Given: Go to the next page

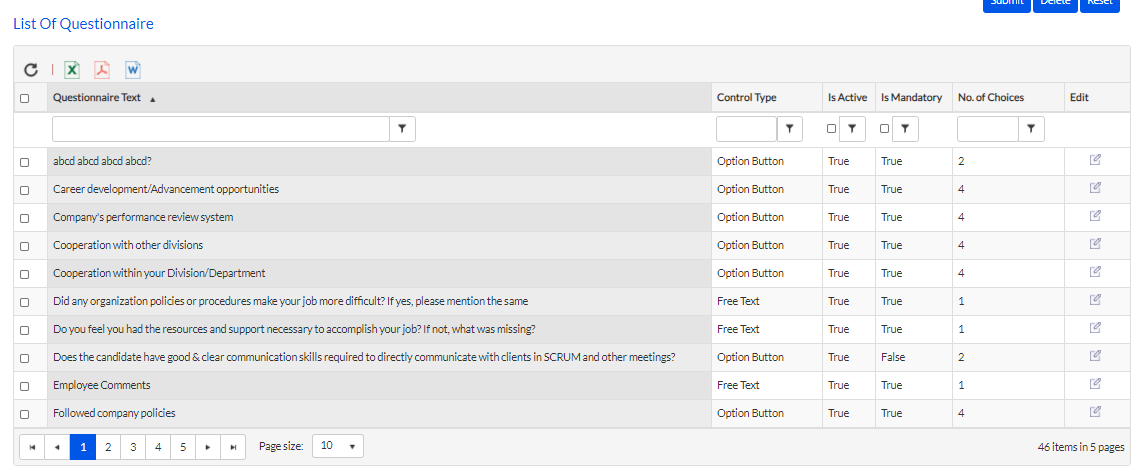Looking at the screenshot, I should pyautogui.click(x=208, y=447).
